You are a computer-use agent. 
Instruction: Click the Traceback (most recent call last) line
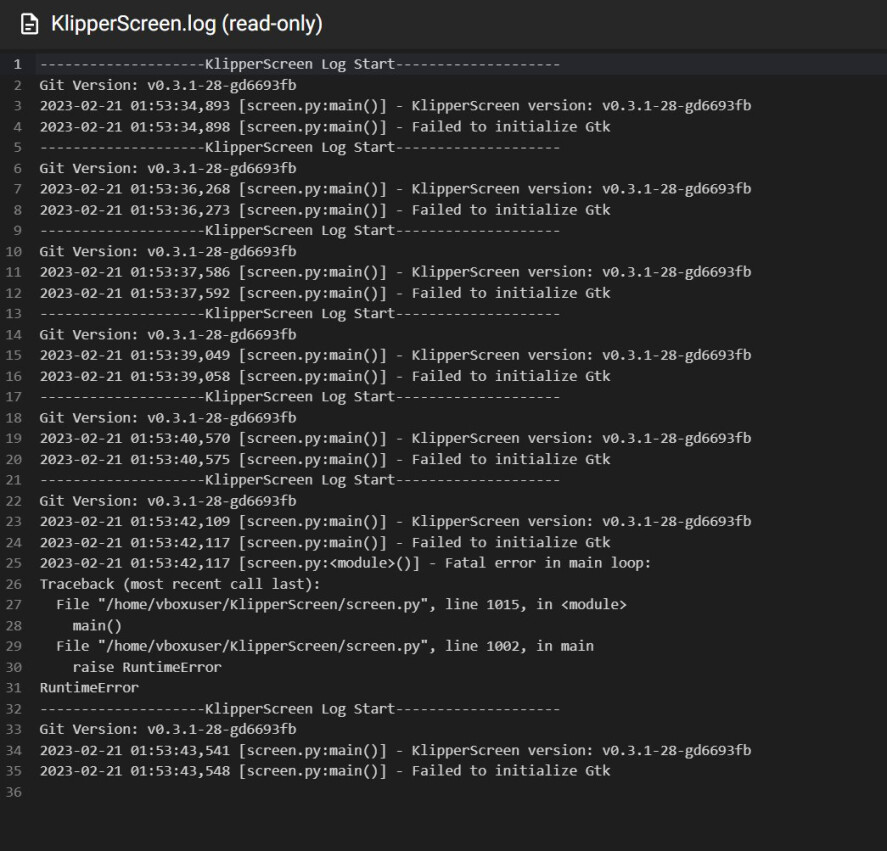point(180,584)
